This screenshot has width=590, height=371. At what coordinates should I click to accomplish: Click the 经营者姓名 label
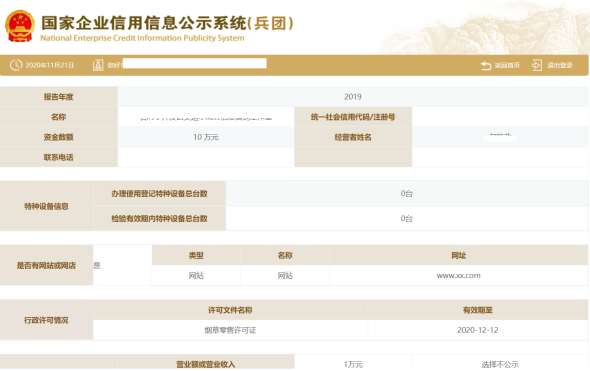pyautogui.click(x=353, y=137)
